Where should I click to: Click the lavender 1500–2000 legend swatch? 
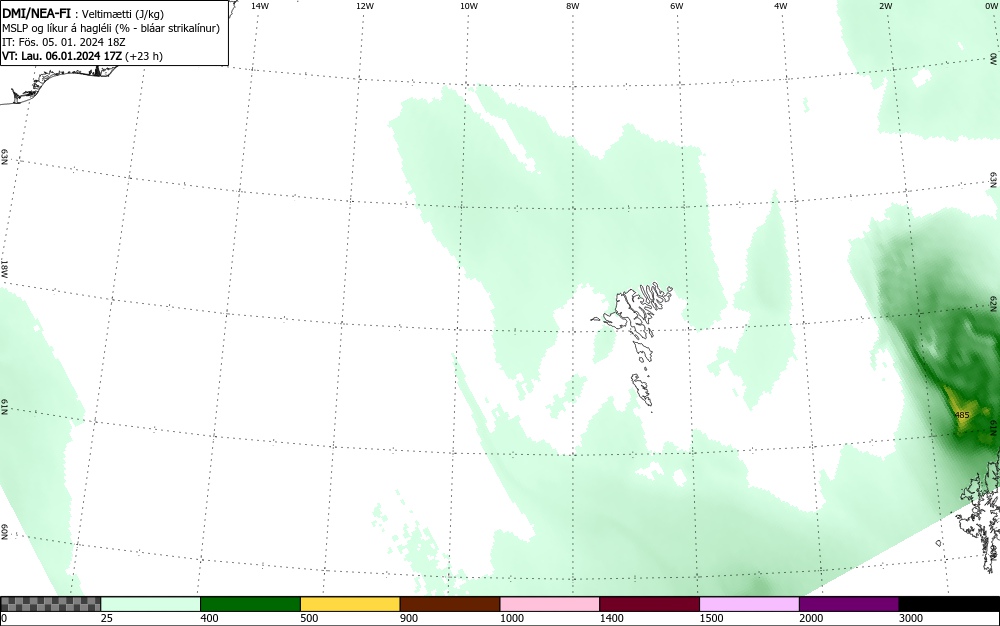click(x=749, y=604)
